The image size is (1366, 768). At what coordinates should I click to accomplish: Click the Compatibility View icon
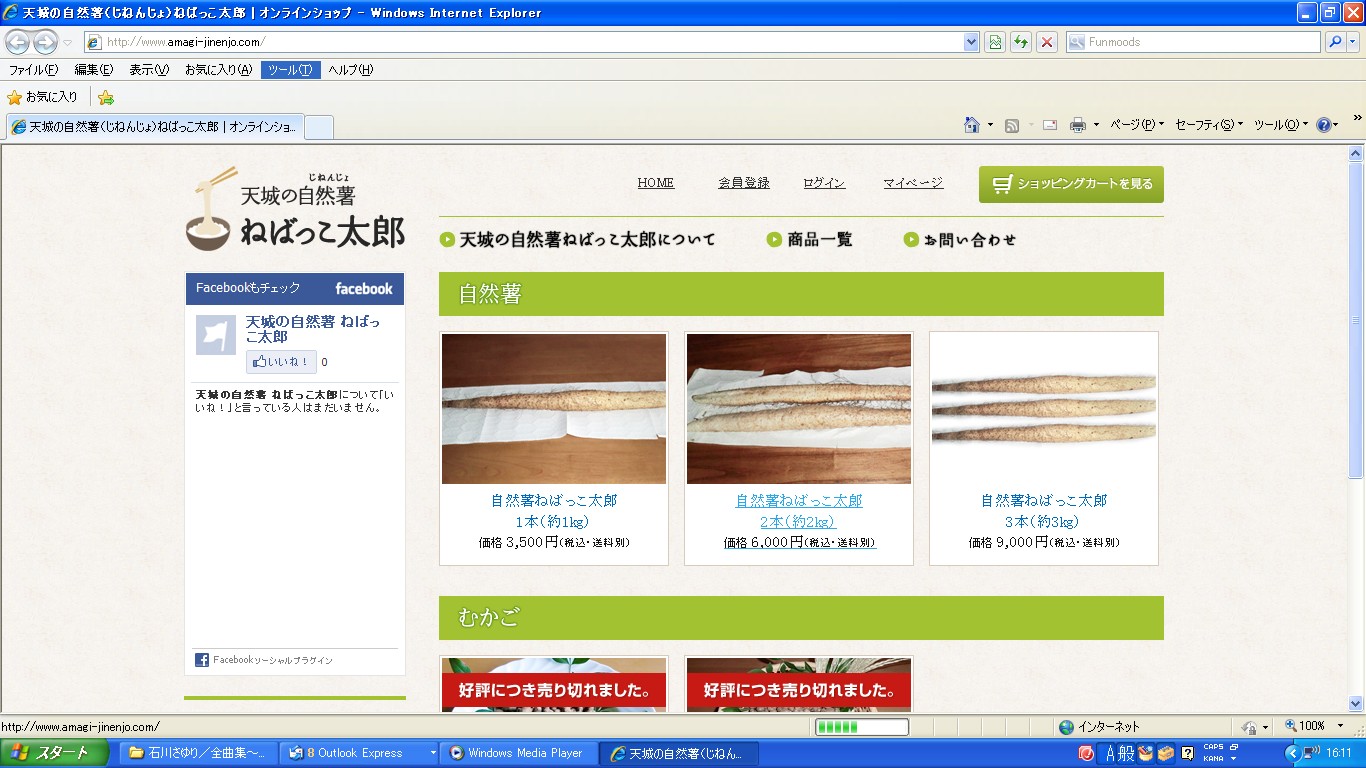point(995,42)
